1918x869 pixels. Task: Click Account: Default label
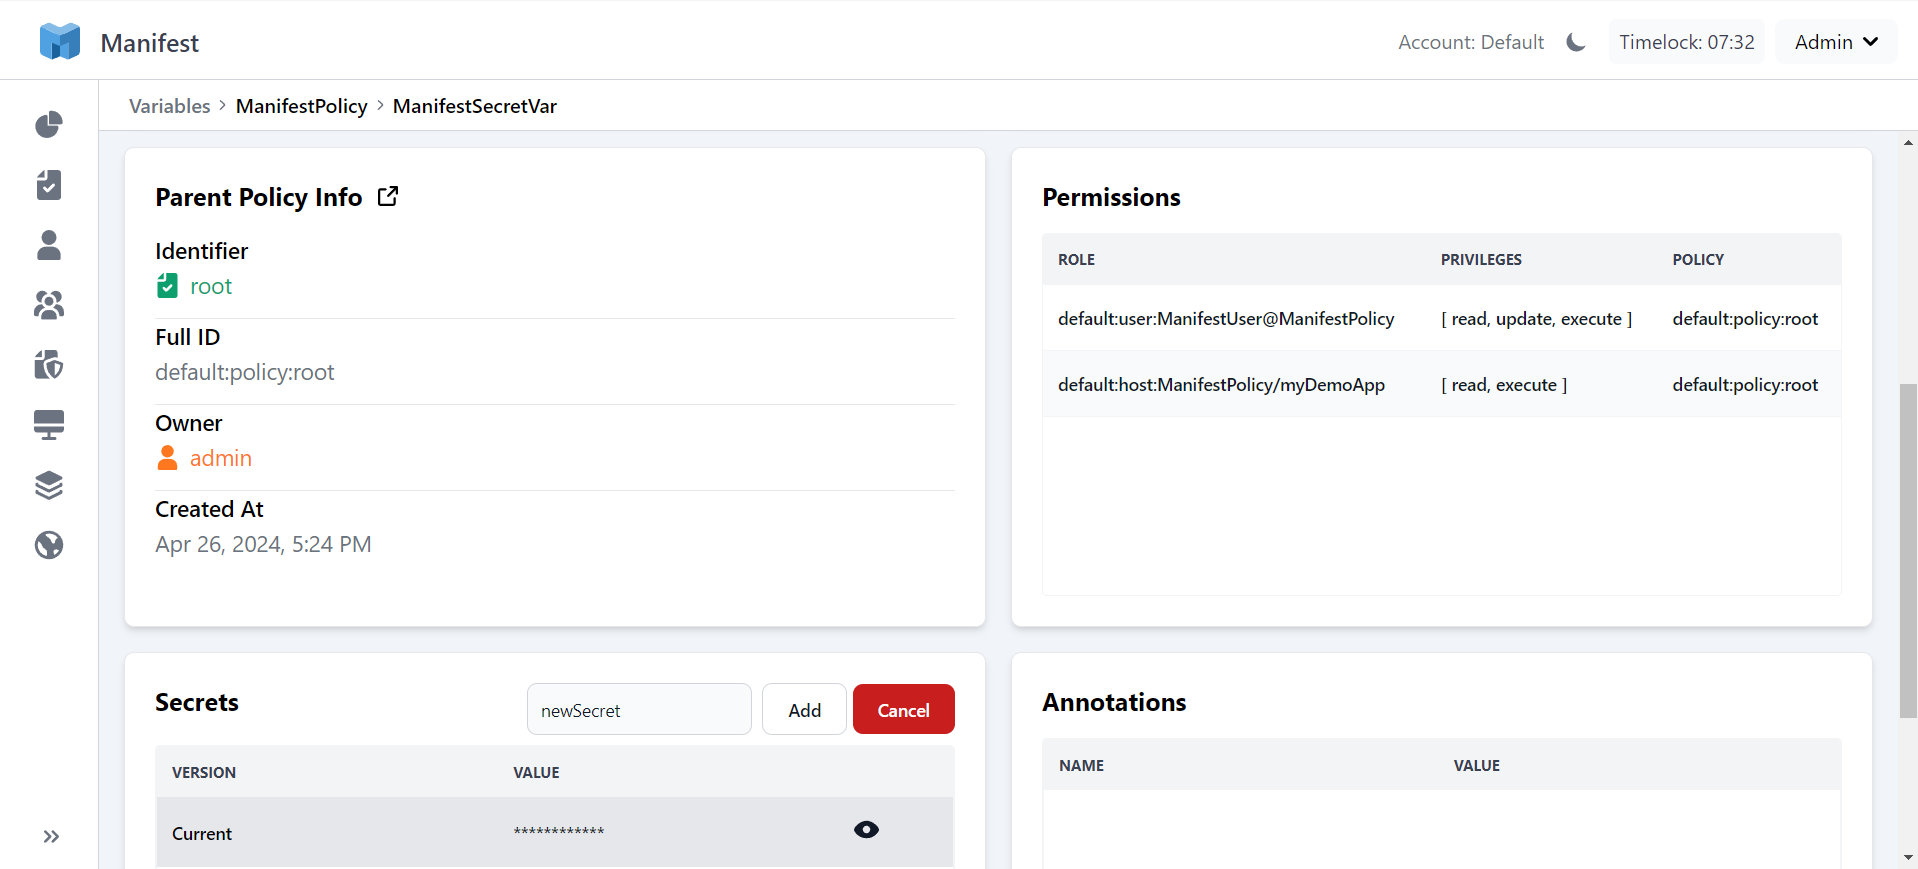[x=1471, y=42]
